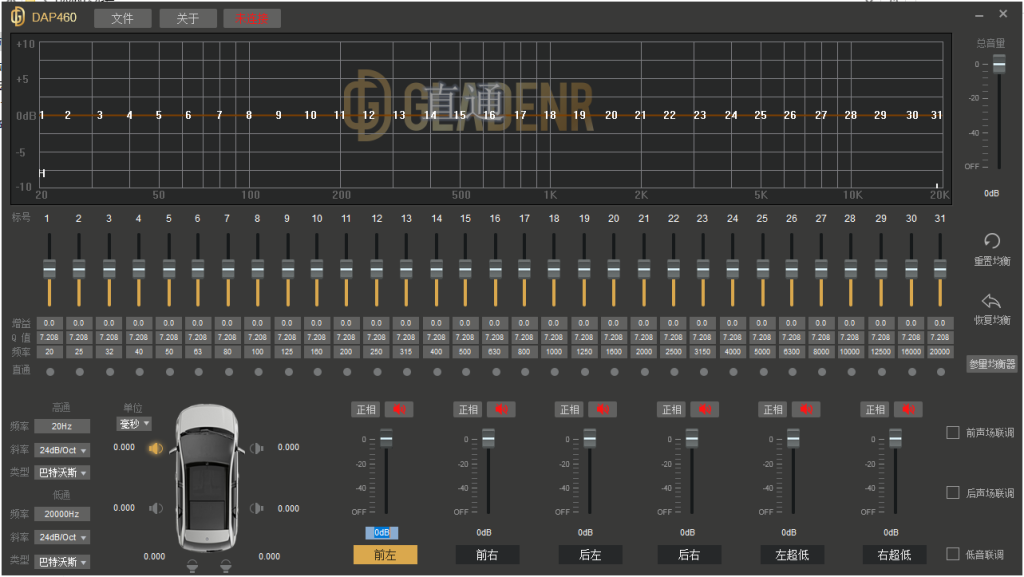Select the 后左 channel tab
Viewport: 1024px width, 577px height.
pos(590,555)
